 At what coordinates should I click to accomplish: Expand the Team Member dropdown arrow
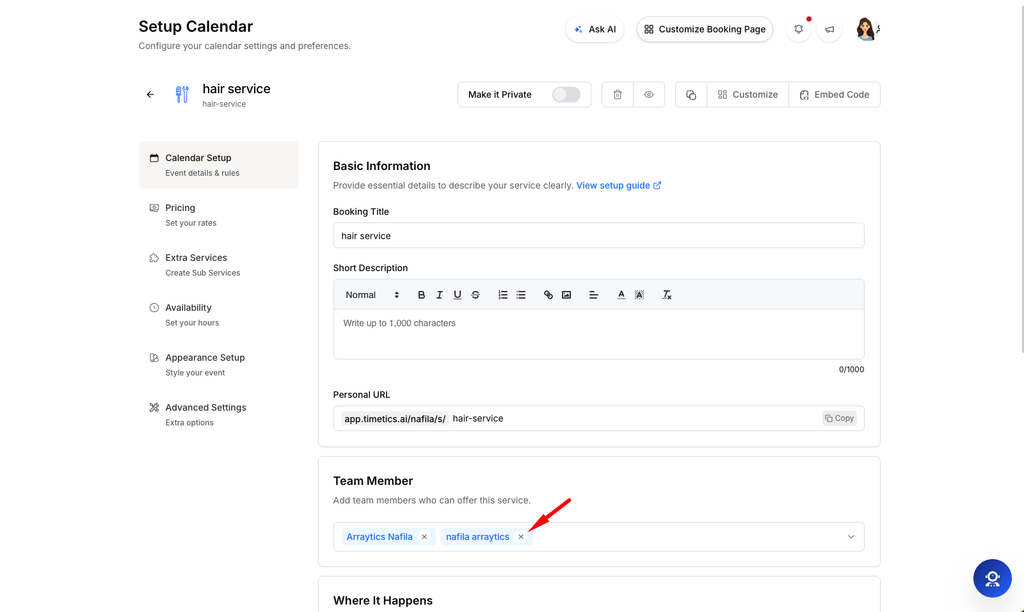[x=851, y=537]
